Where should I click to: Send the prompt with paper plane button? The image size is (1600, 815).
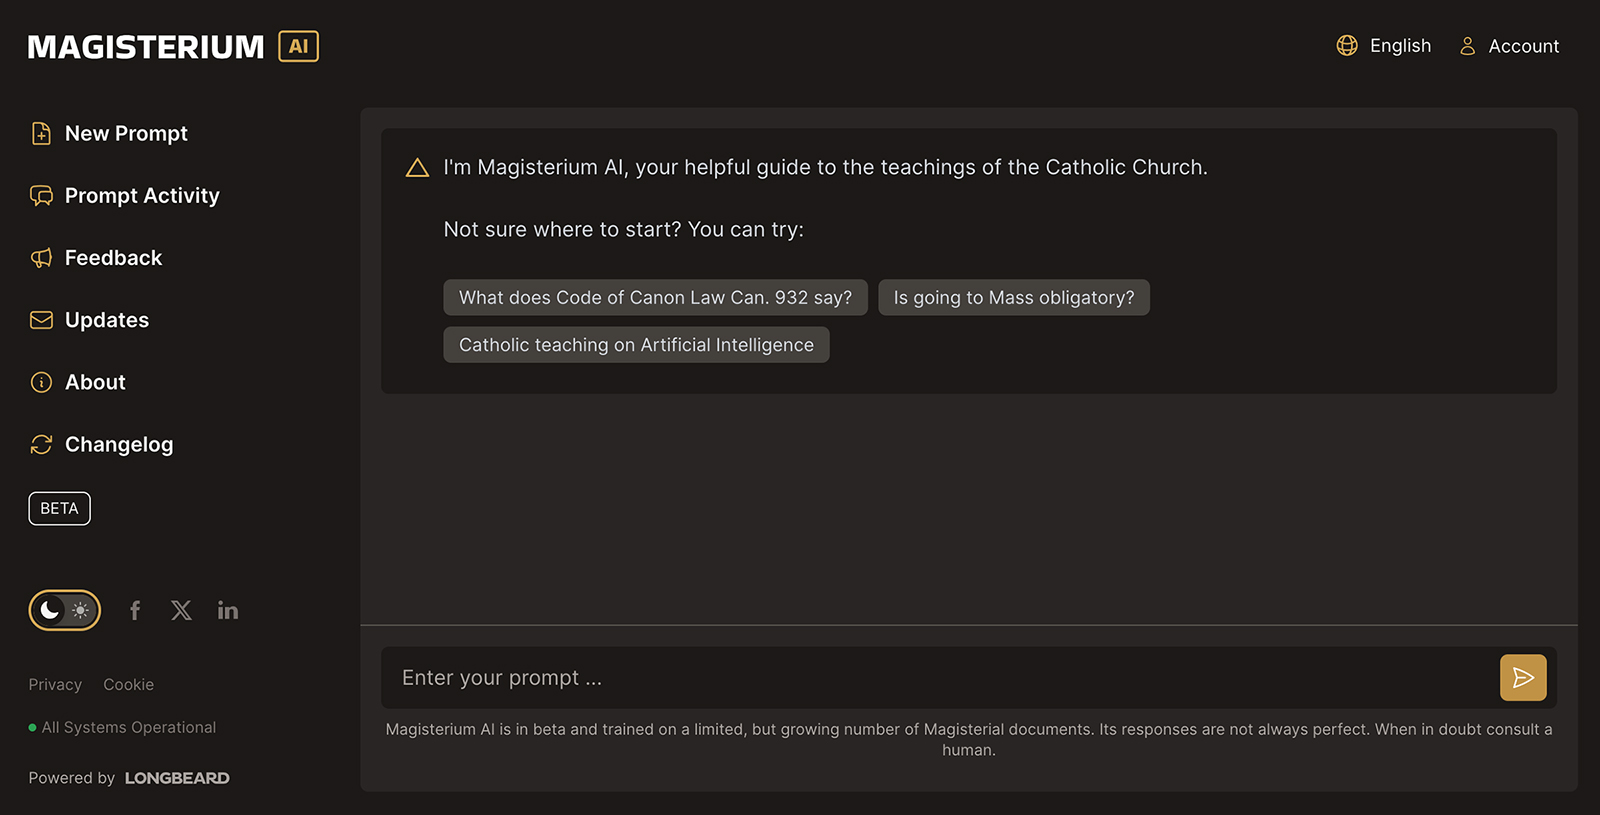(1523, 678)
